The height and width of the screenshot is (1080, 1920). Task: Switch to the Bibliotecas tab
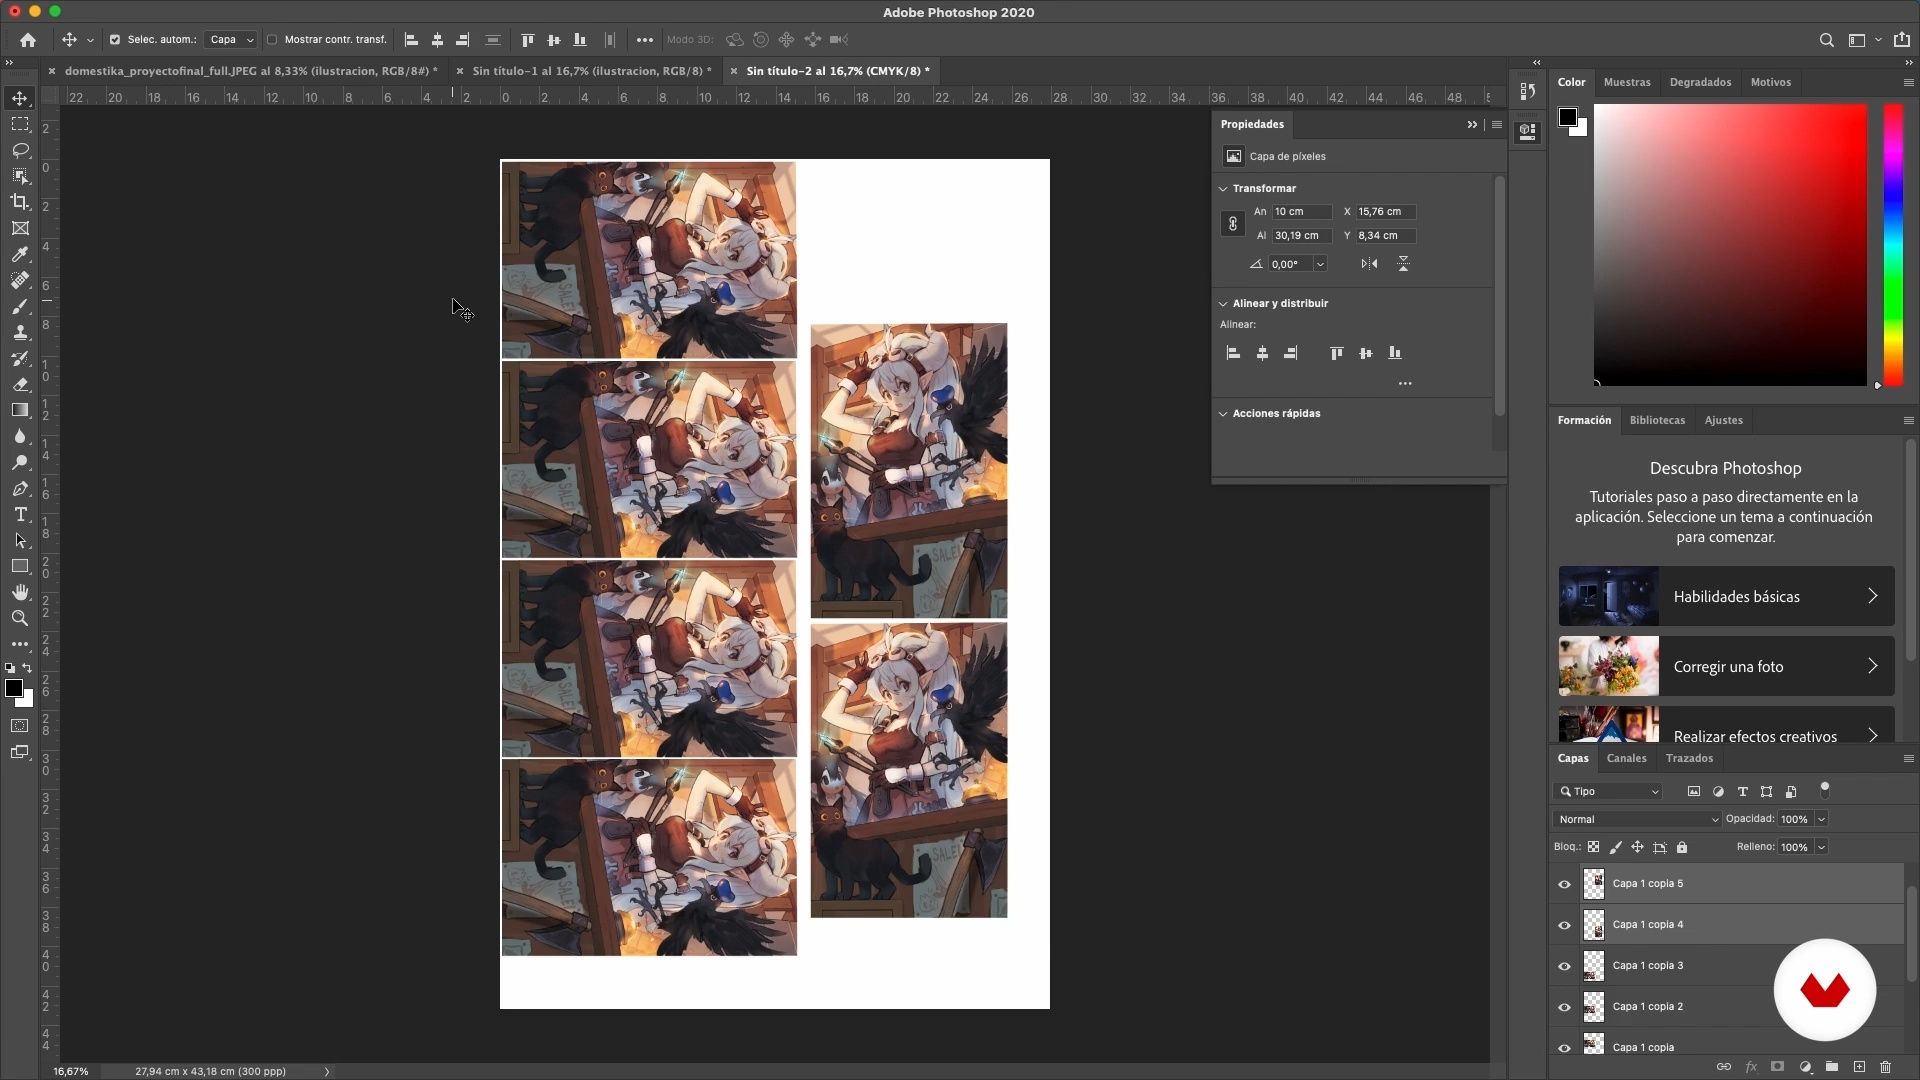pos(1657,420)
